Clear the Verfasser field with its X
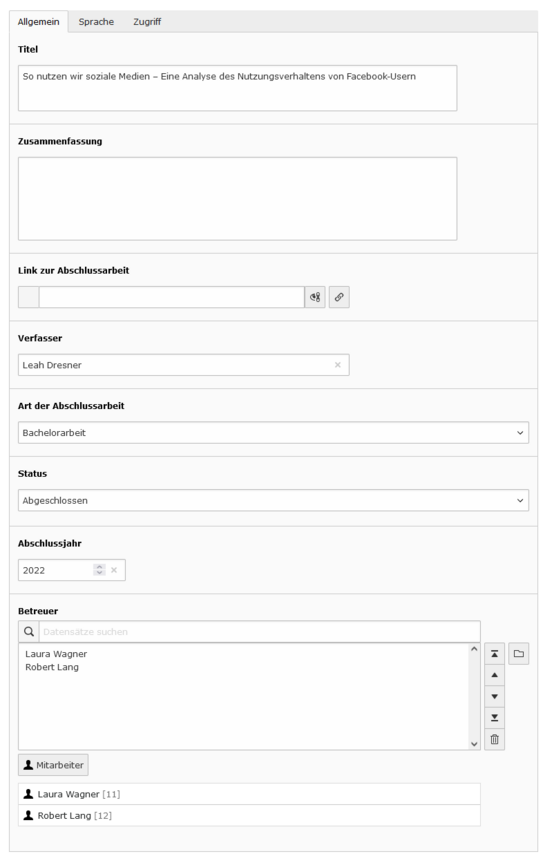This screenshot has width=543, height=854. point(338,365)
